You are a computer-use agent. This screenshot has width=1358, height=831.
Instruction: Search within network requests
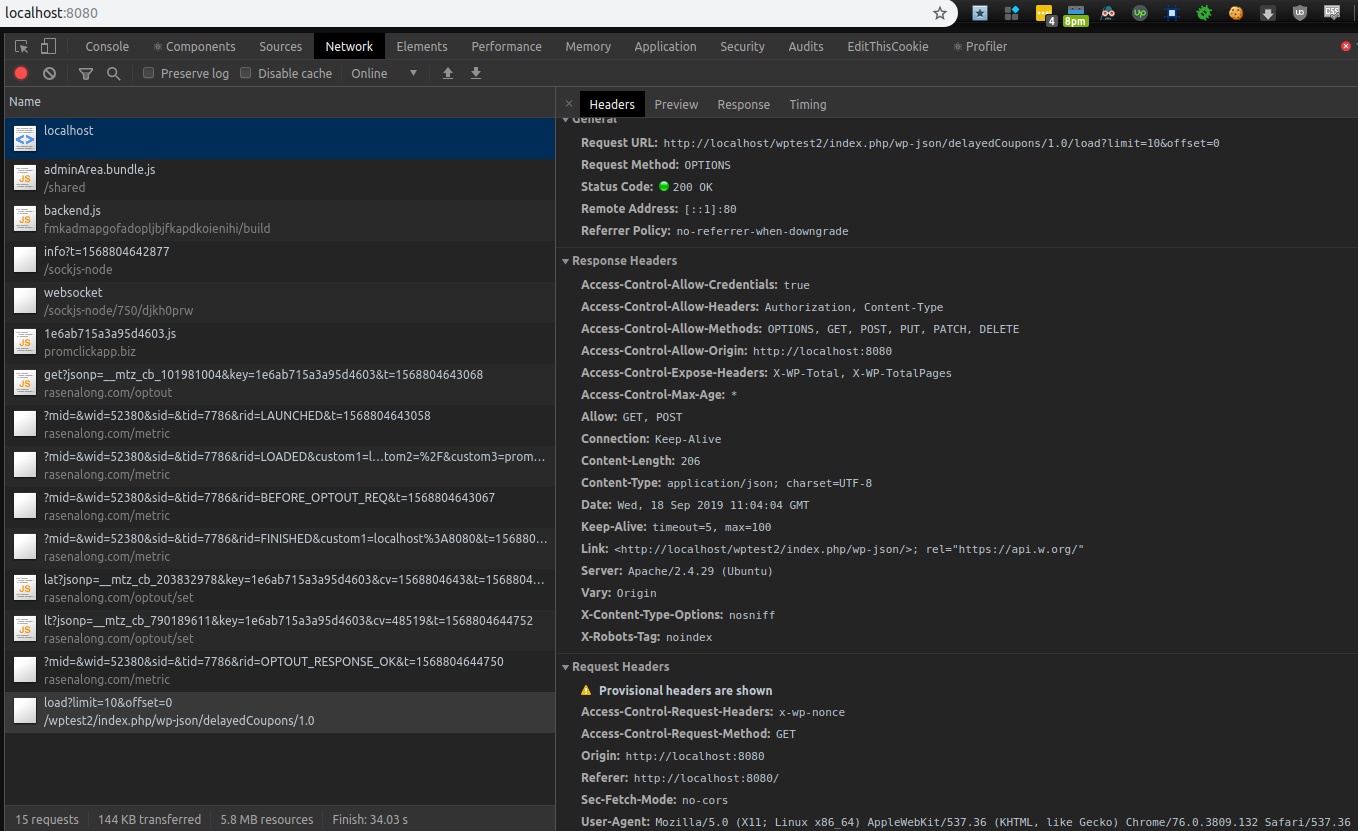pyautogui.click(x=113, y=73)
